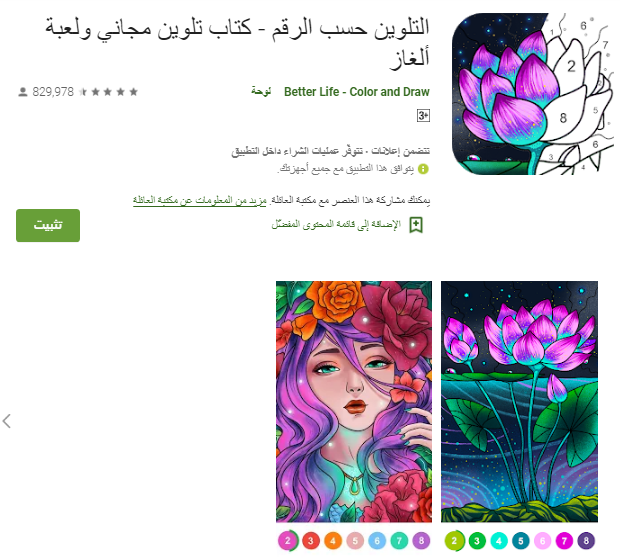The width and height of the screenshot is (620, 558).
Task: Select light blue color swatch number 6
Action: pos(377,541)
